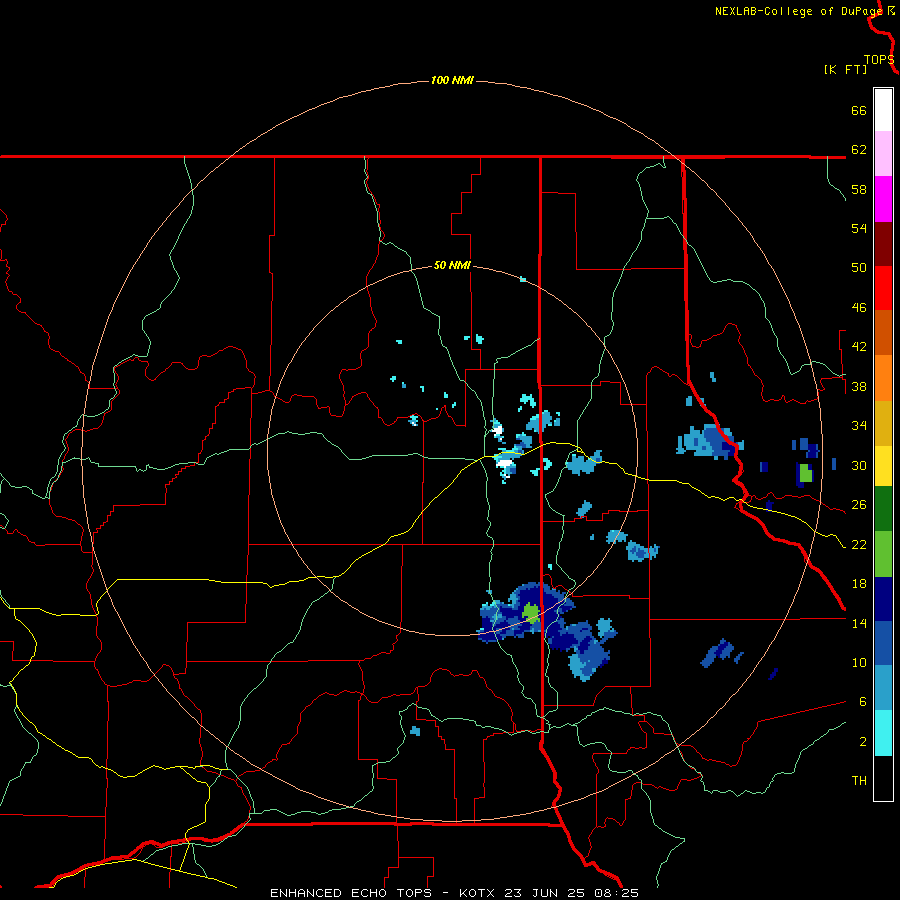
Task: Click the legend value '46'
Action: pos(859,307)
